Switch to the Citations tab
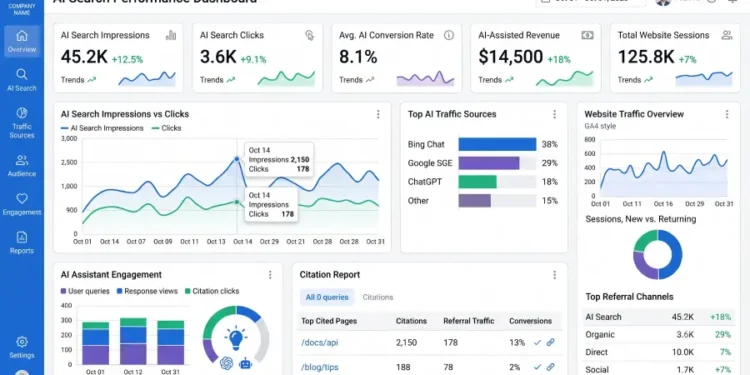Viewport: 750px width, 375px height. tap(378, 298)
